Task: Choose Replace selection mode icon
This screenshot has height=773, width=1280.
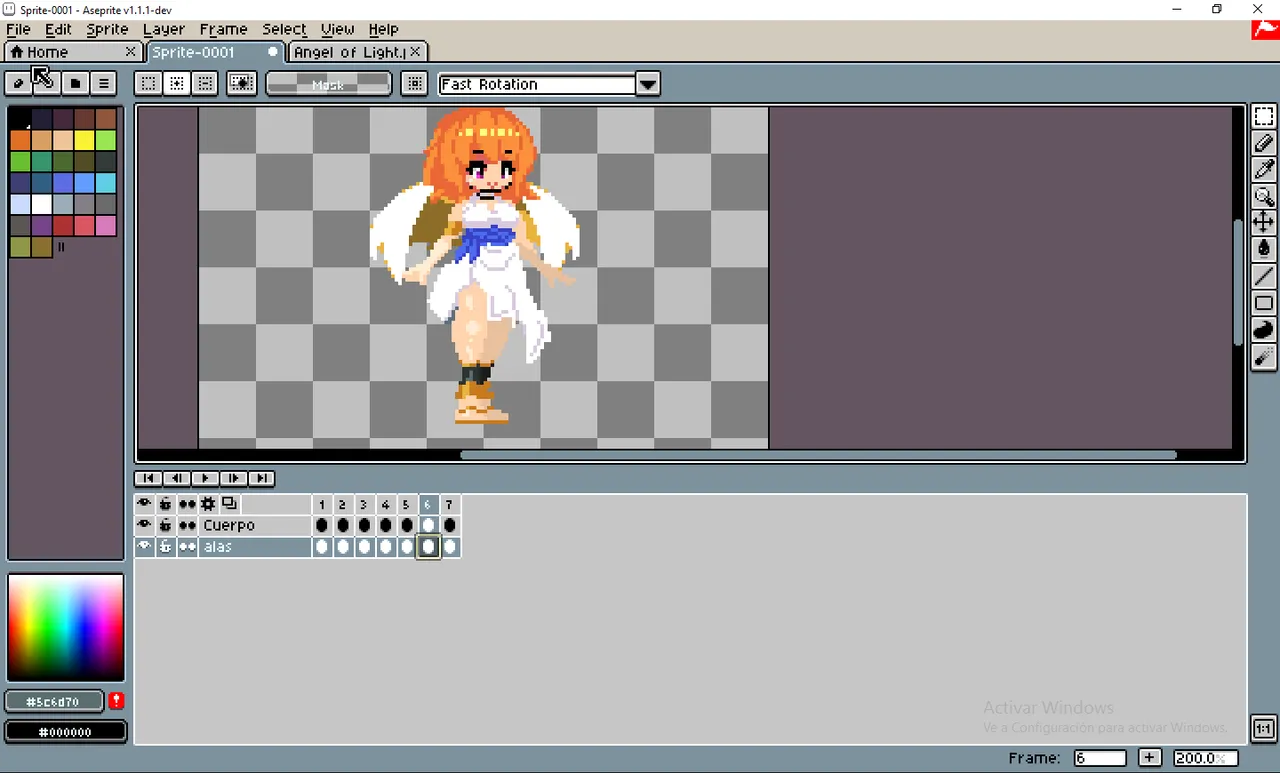Action: tap(148, 83)
